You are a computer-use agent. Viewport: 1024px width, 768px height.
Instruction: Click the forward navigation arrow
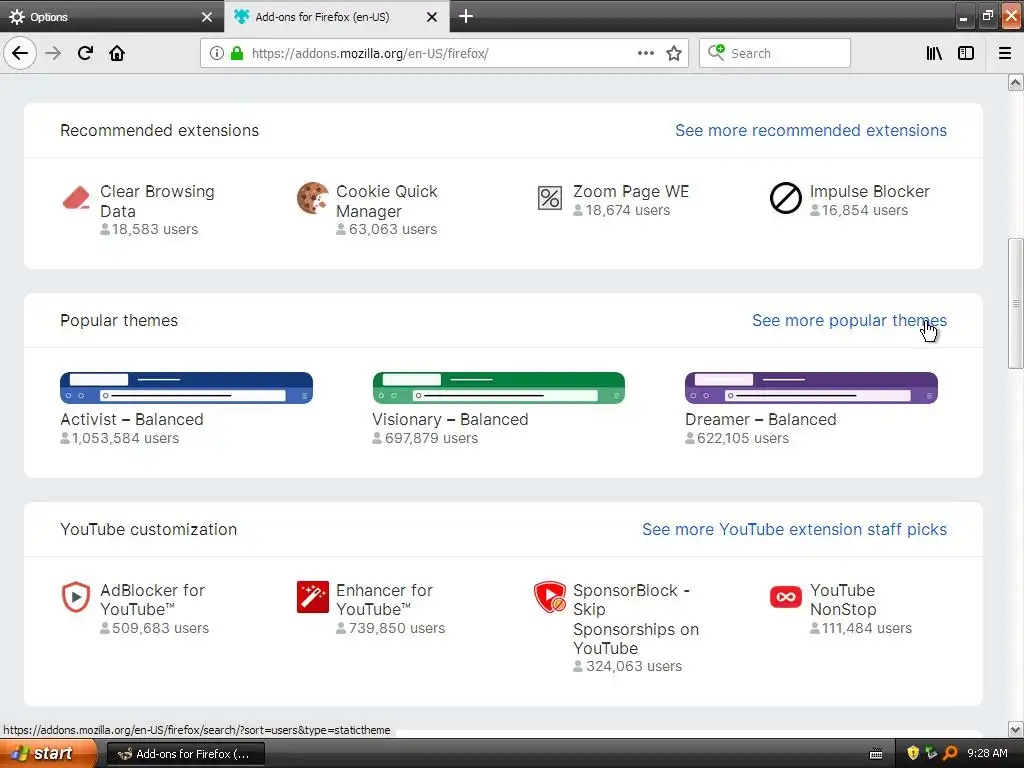pos(53,53)
